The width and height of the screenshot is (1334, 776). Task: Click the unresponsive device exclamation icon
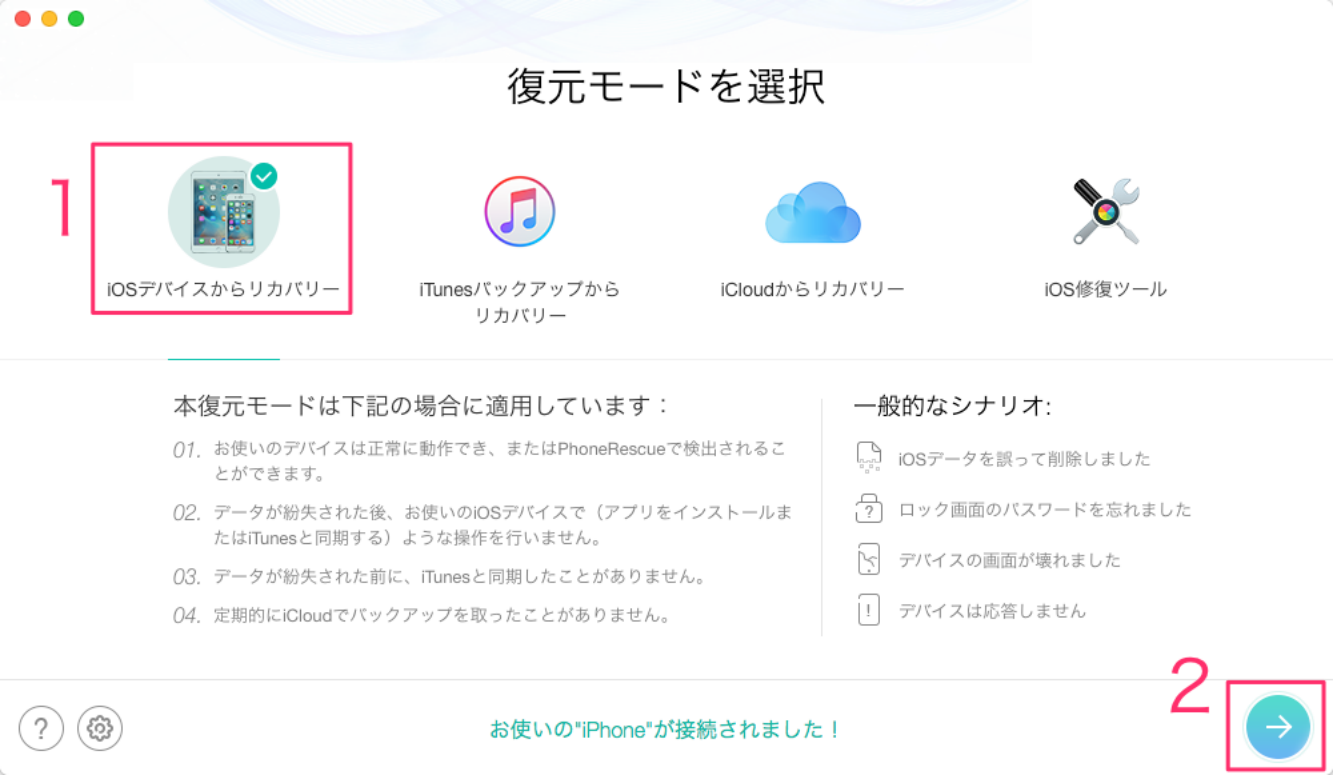869,610
